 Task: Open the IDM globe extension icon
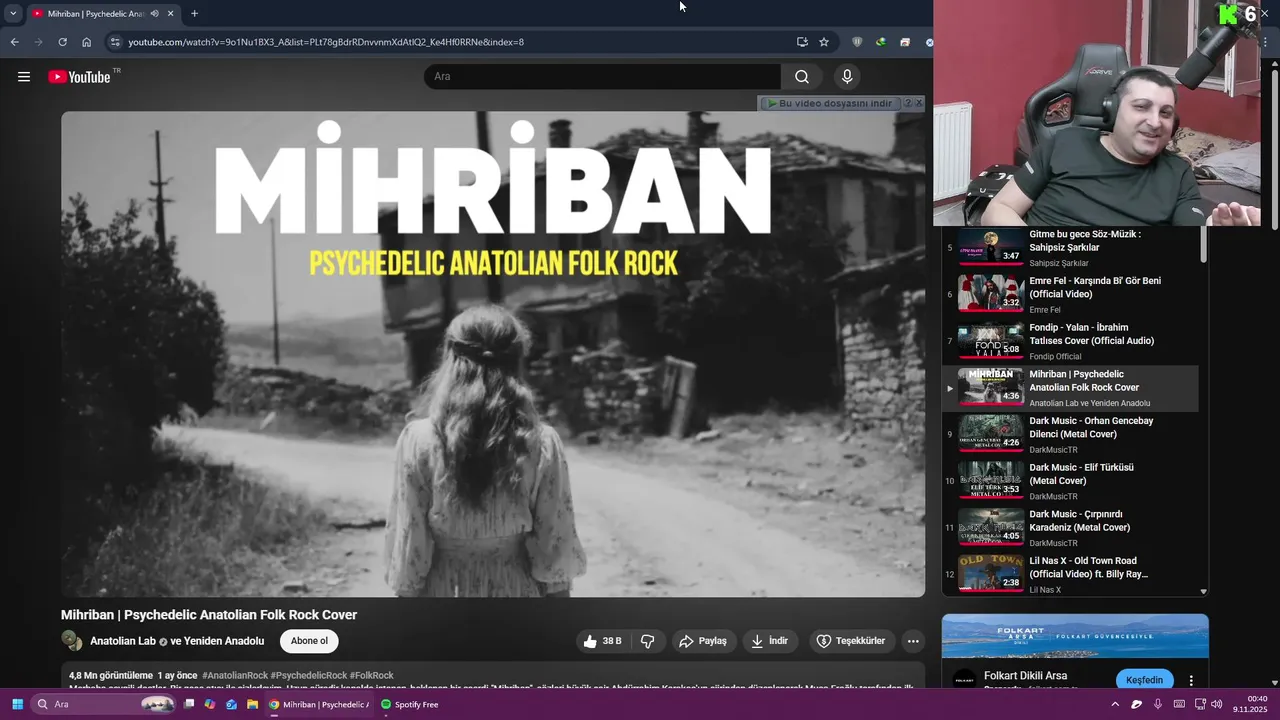click(881, 42)
